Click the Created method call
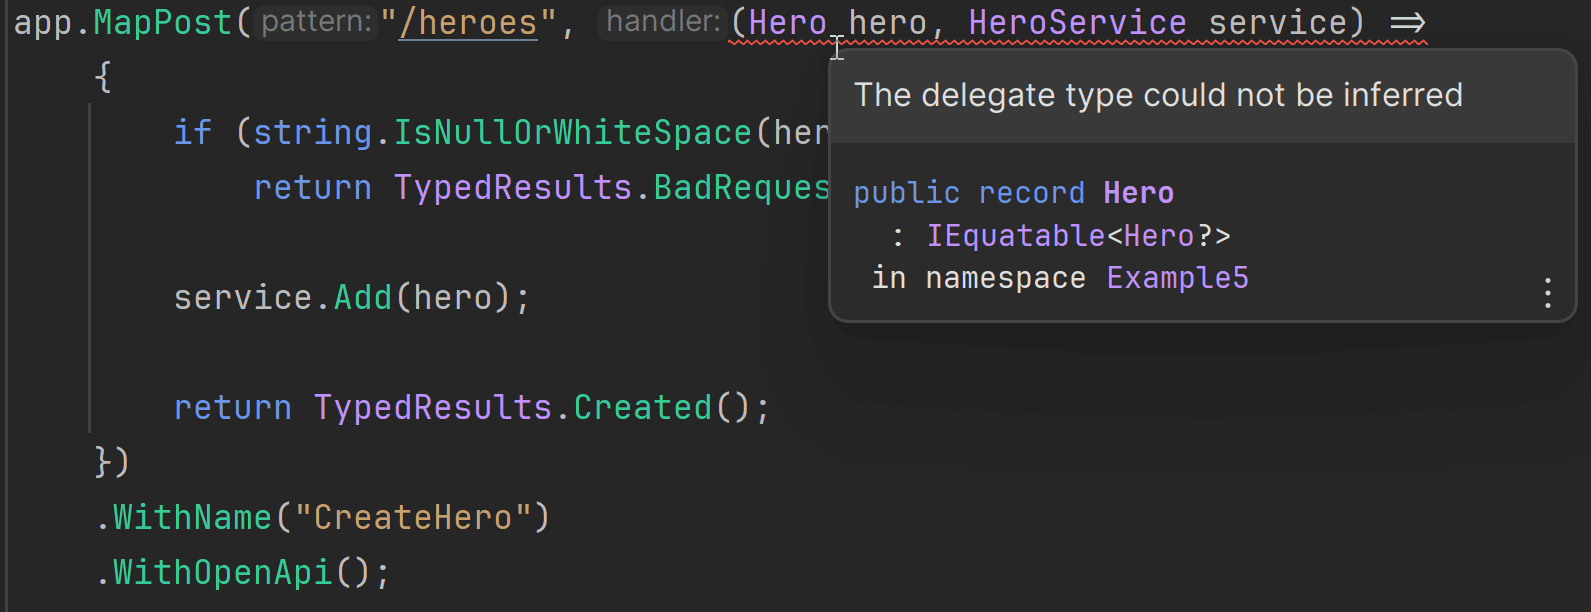Image resolution: width=1591 pixels, height=612 pixels. point(642,408)
